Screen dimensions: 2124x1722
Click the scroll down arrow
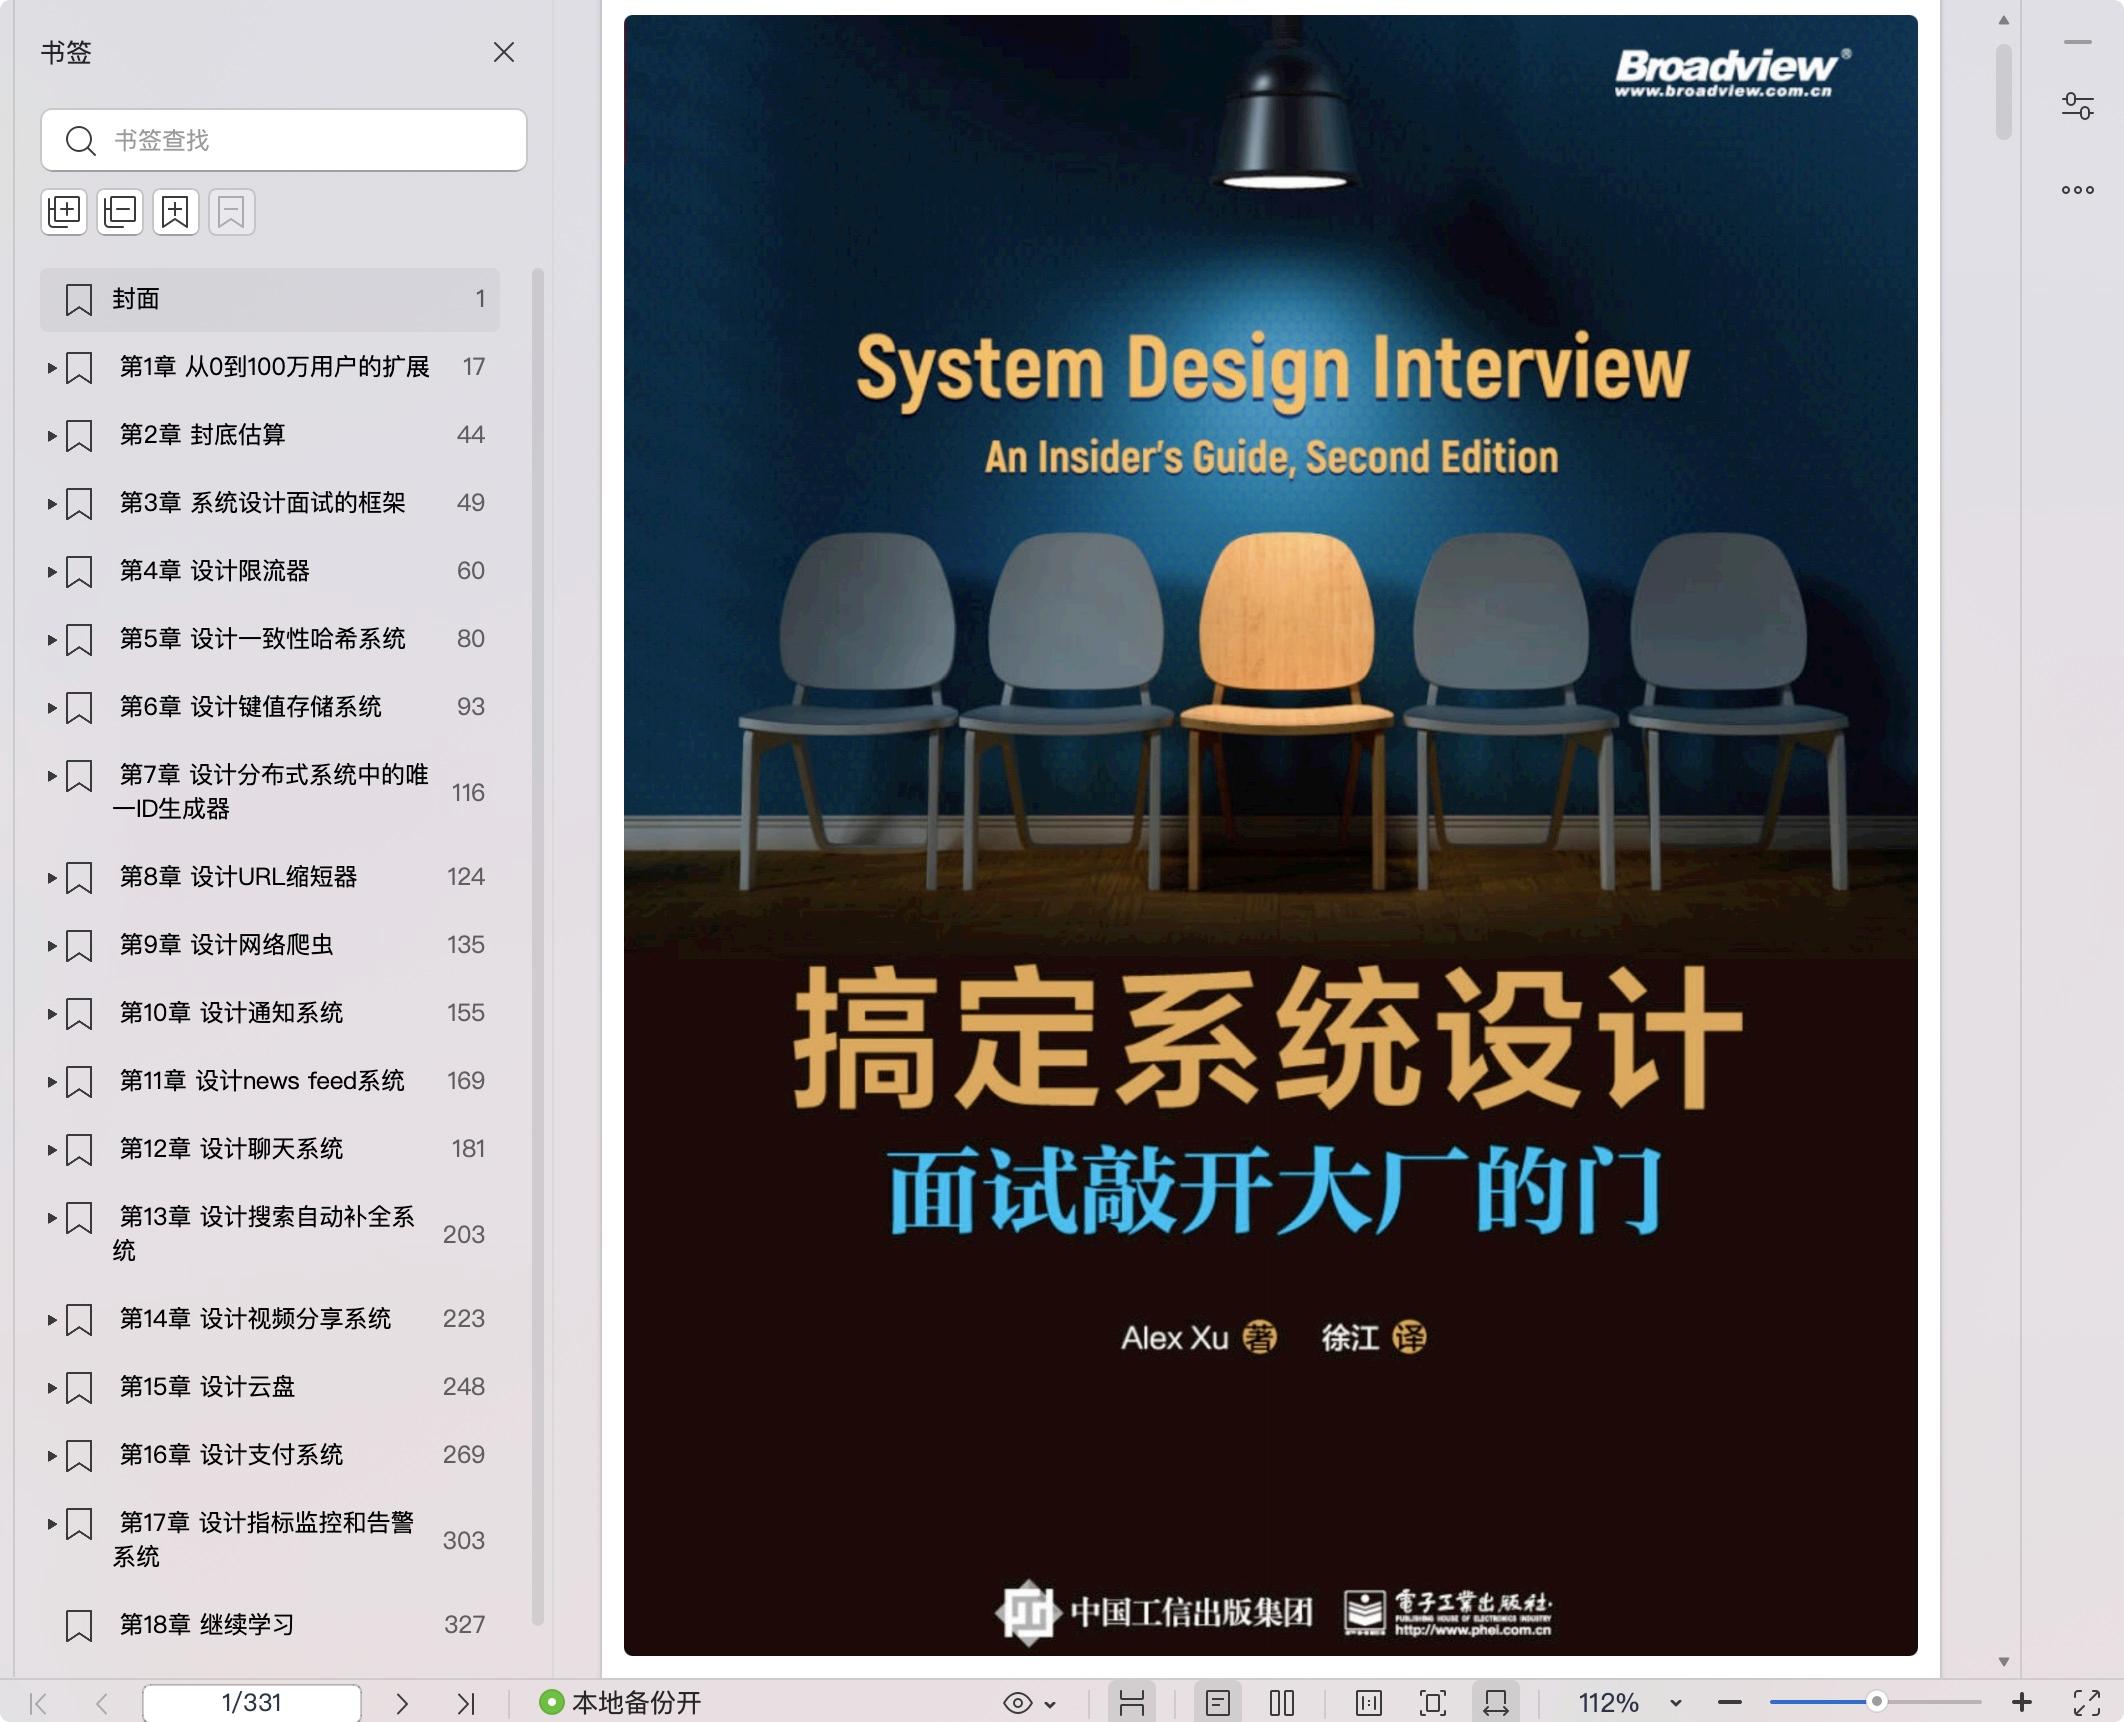(2003, 1661)
